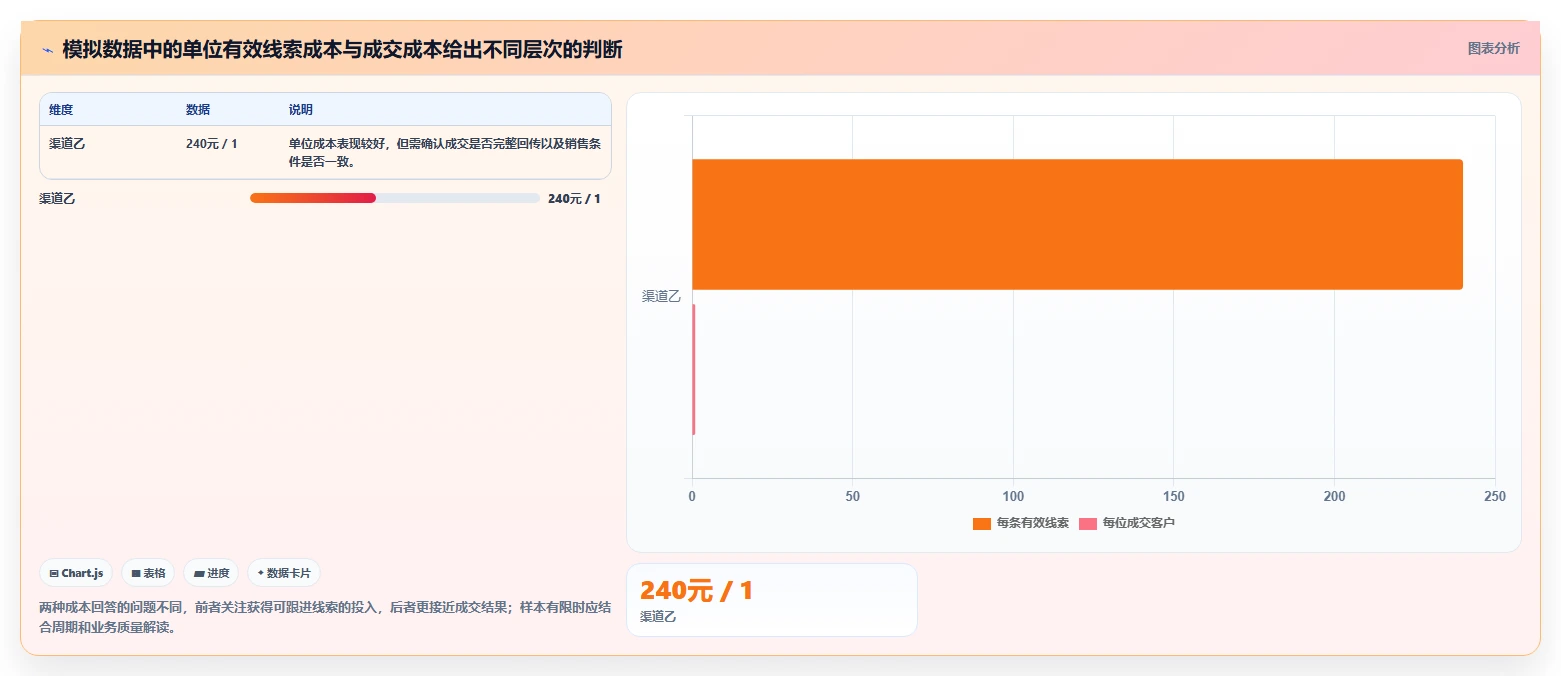This screenshot has width=1561, height=676.
Task: Toggle the 每位成交客户 legend entry
Action: tap(1127, 523)
